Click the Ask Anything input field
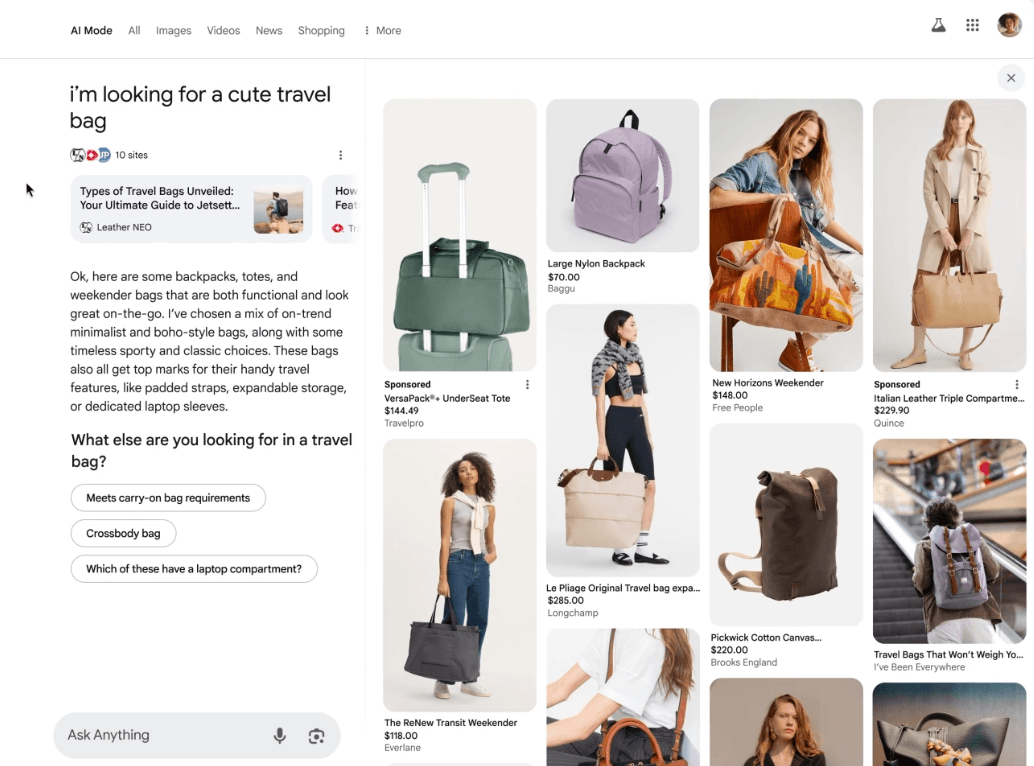The height and width of the screenshot is (766, 1034). (x=160, y=736)
